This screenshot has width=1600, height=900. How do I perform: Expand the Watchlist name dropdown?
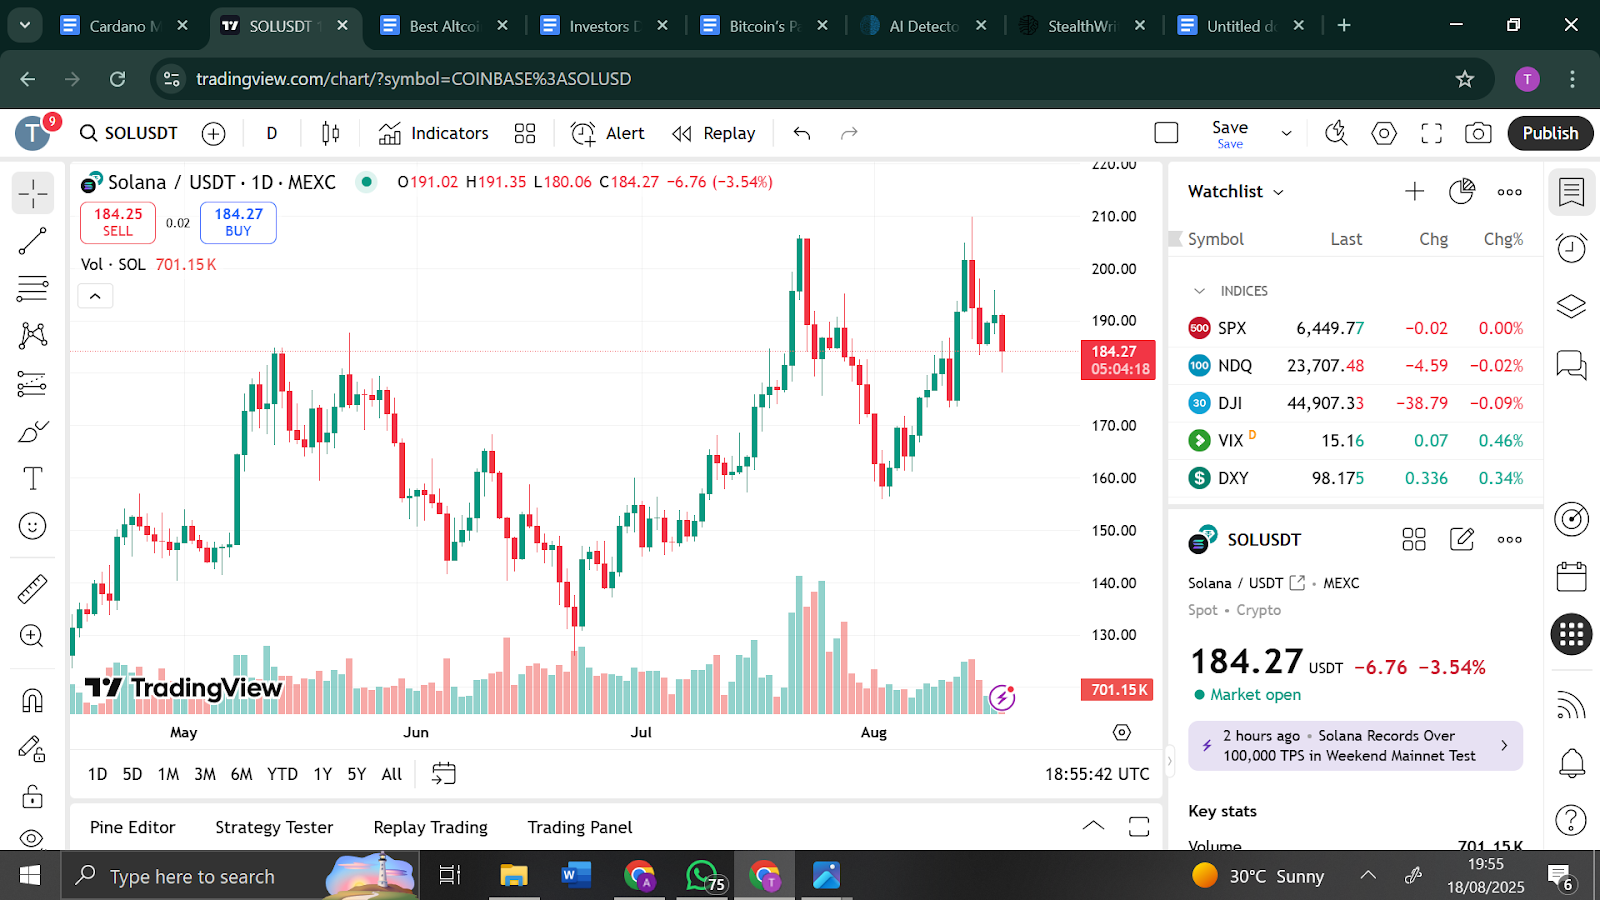coord(1278,192)
